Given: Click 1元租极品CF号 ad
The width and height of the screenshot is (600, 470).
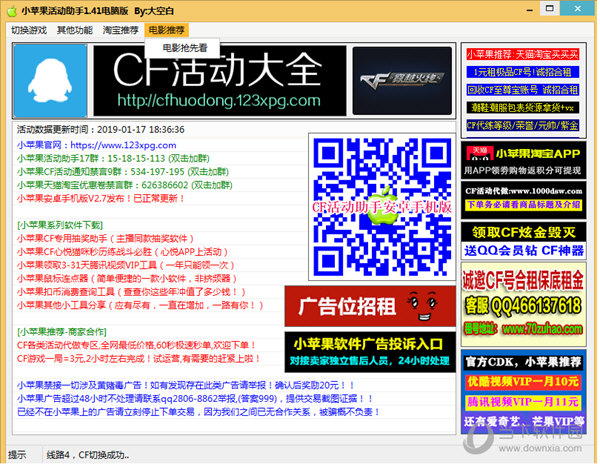Looking at the screenshot, I should coord(522,72).
